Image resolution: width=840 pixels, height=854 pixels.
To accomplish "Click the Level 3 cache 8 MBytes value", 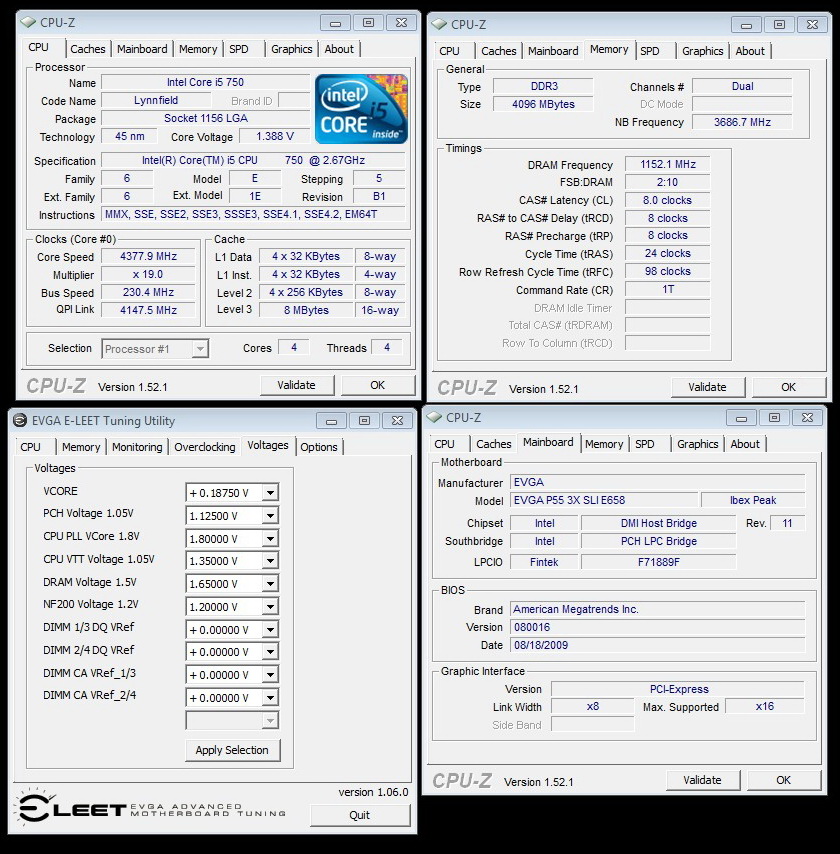I will (306, 310).
